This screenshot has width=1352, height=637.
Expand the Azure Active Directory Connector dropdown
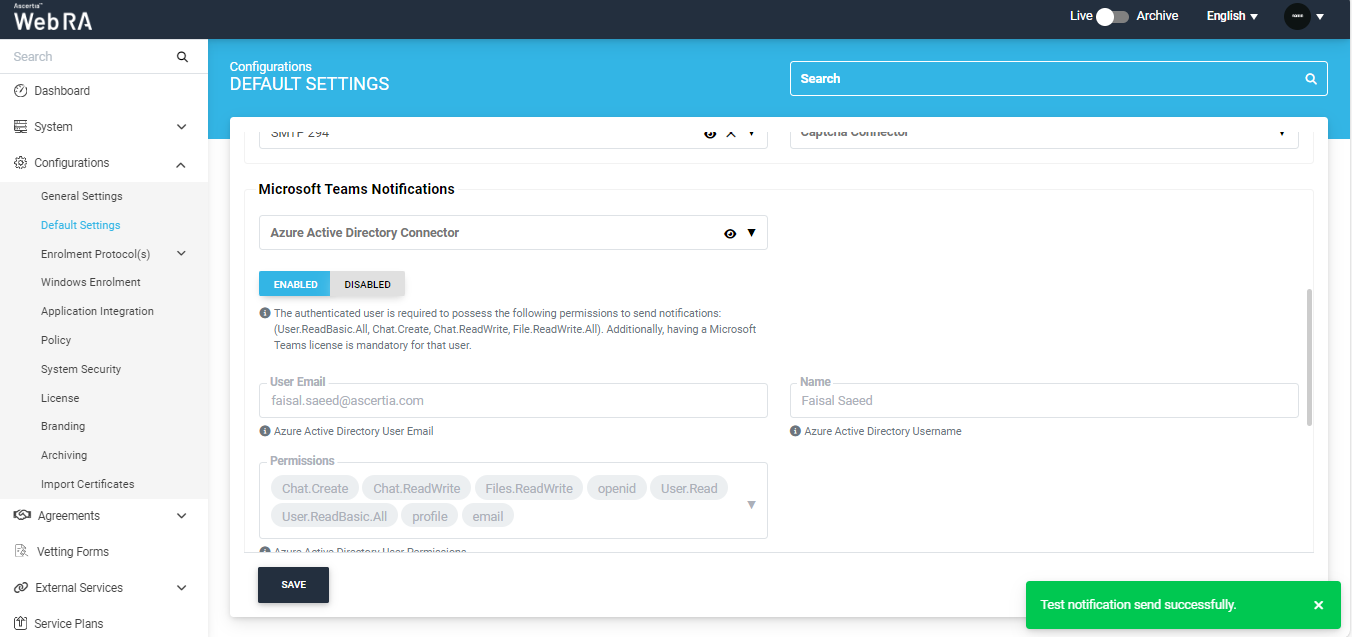tap(751, 233)
